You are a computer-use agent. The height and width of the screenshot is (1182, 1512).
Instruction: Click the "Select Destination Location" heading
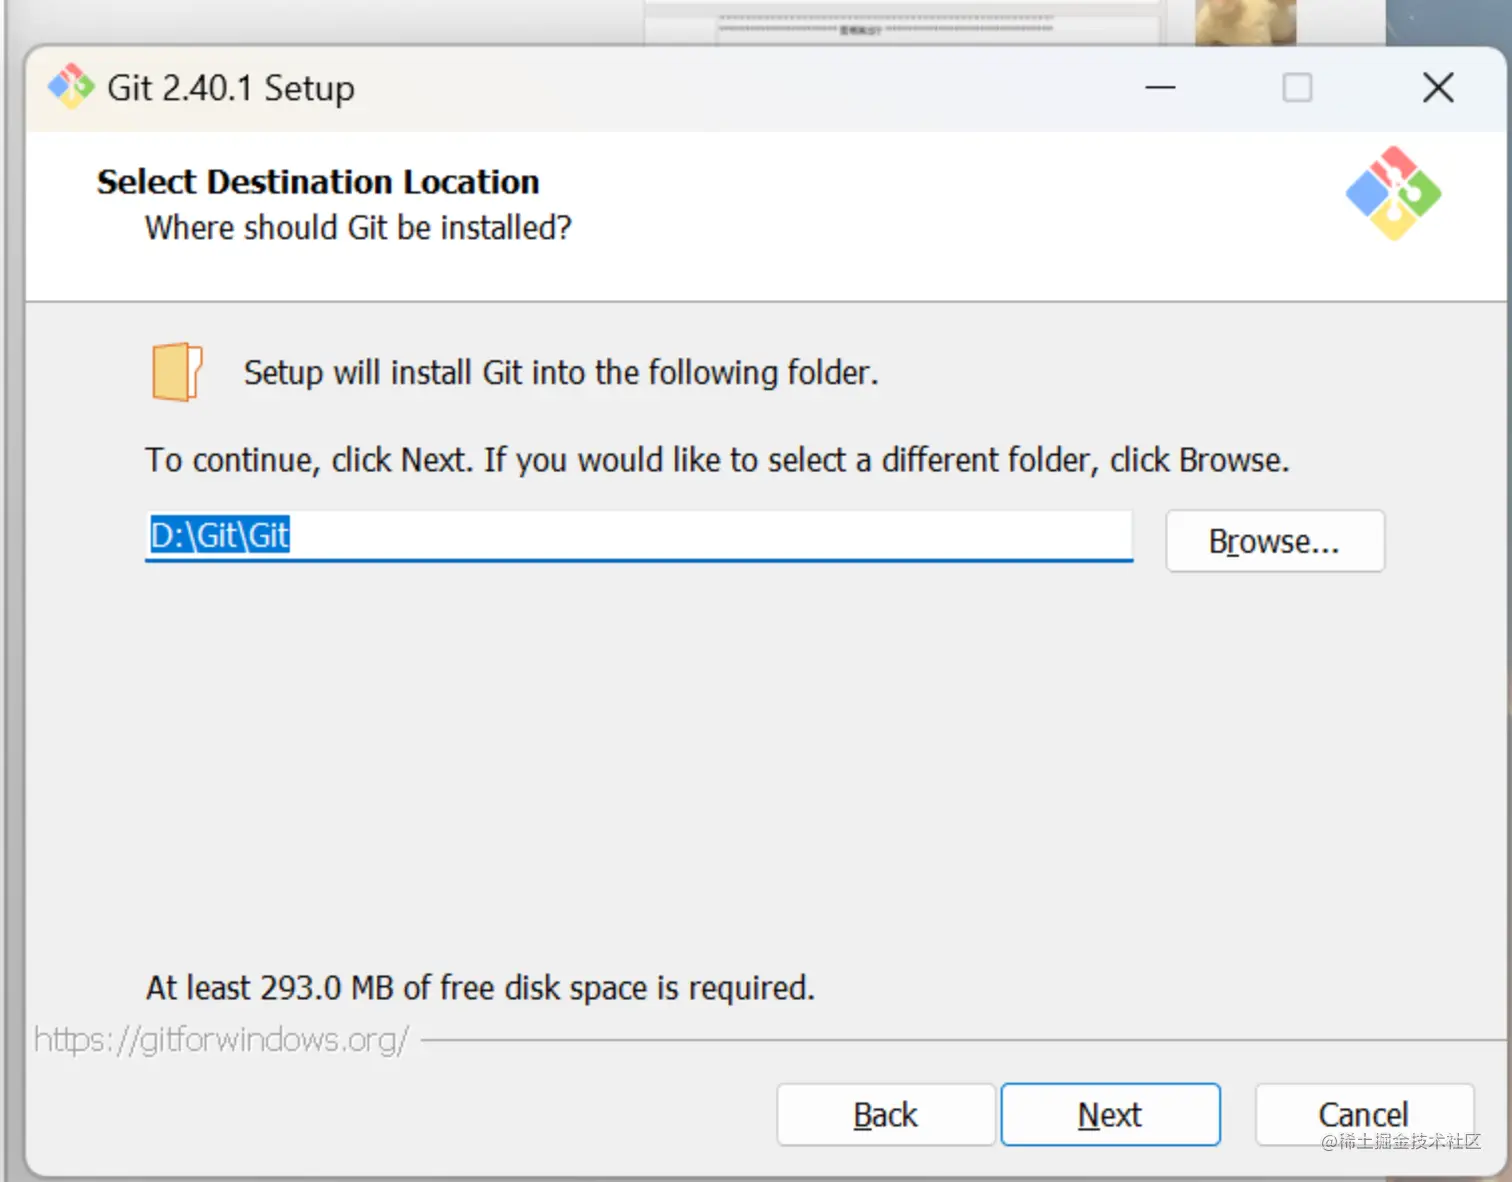tap(318, 182)
